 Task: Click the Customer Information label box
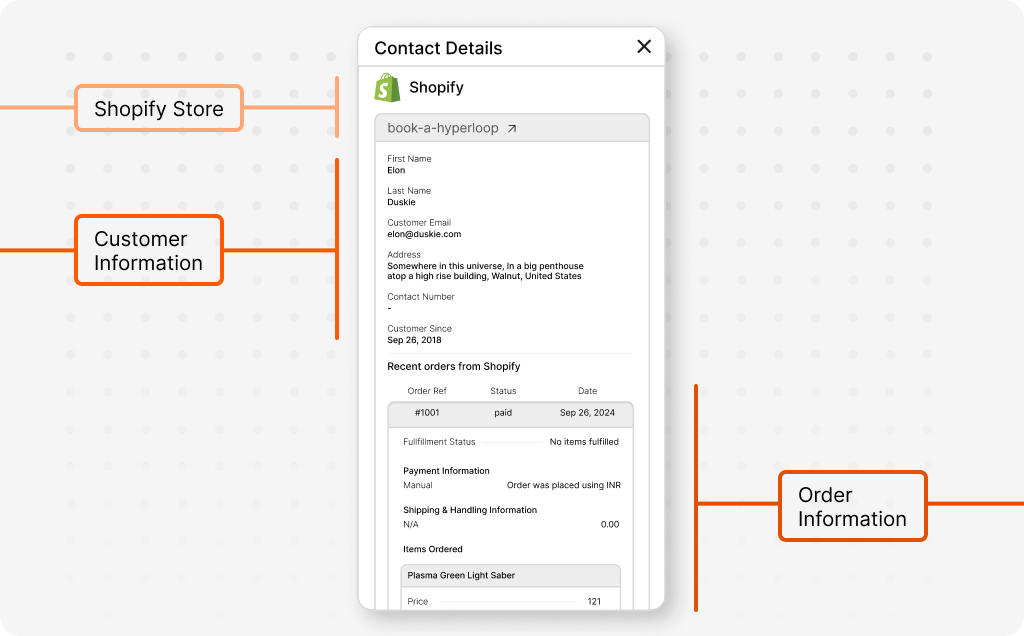pyautogui.click(x=148, y=250)
